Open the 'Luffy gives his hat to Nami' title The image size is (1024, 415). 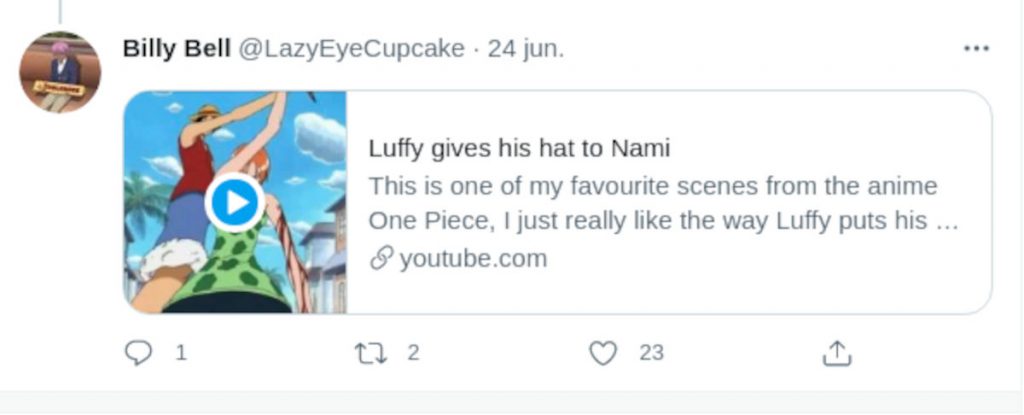[519, 149]
